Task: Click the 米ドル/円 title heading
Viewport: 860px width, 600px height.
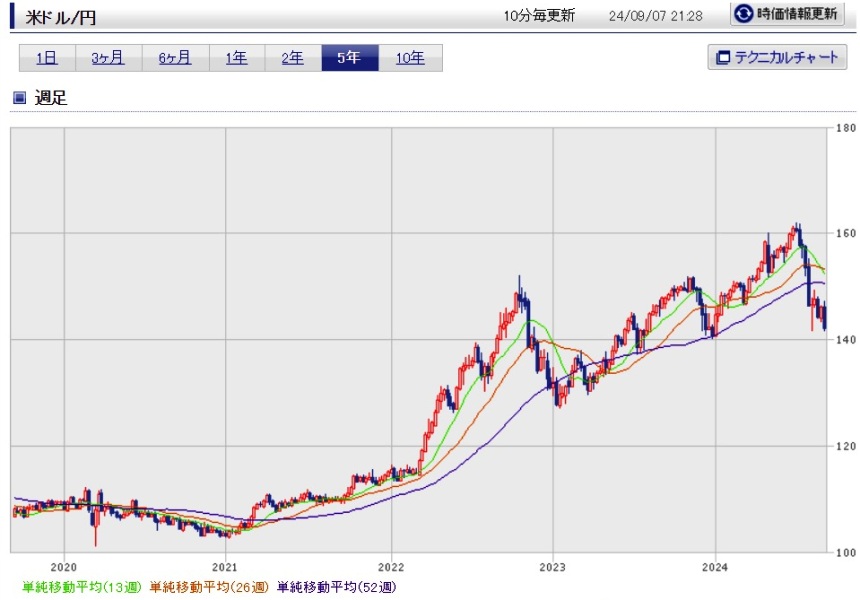Action: point(61,18)
